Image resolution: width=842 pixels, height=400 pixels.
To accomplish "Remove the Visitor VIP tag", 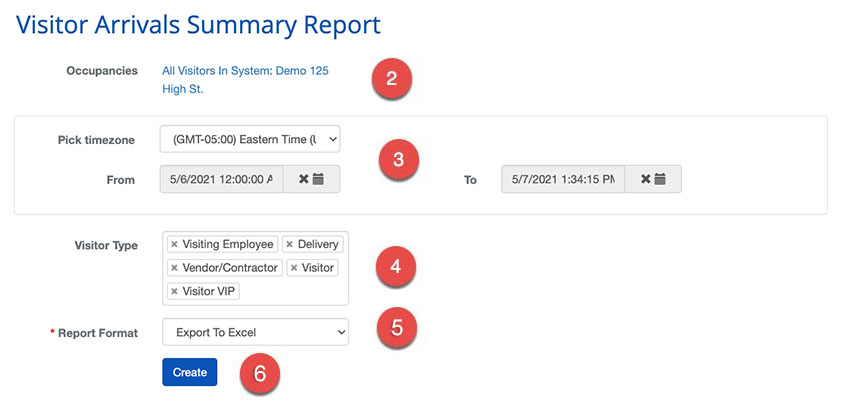I will coord(174,292).
